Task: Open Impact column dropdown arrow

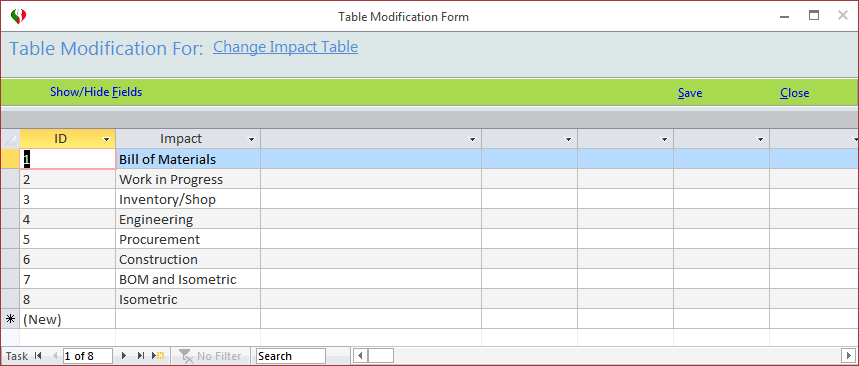Action: (x=251, y=140)
